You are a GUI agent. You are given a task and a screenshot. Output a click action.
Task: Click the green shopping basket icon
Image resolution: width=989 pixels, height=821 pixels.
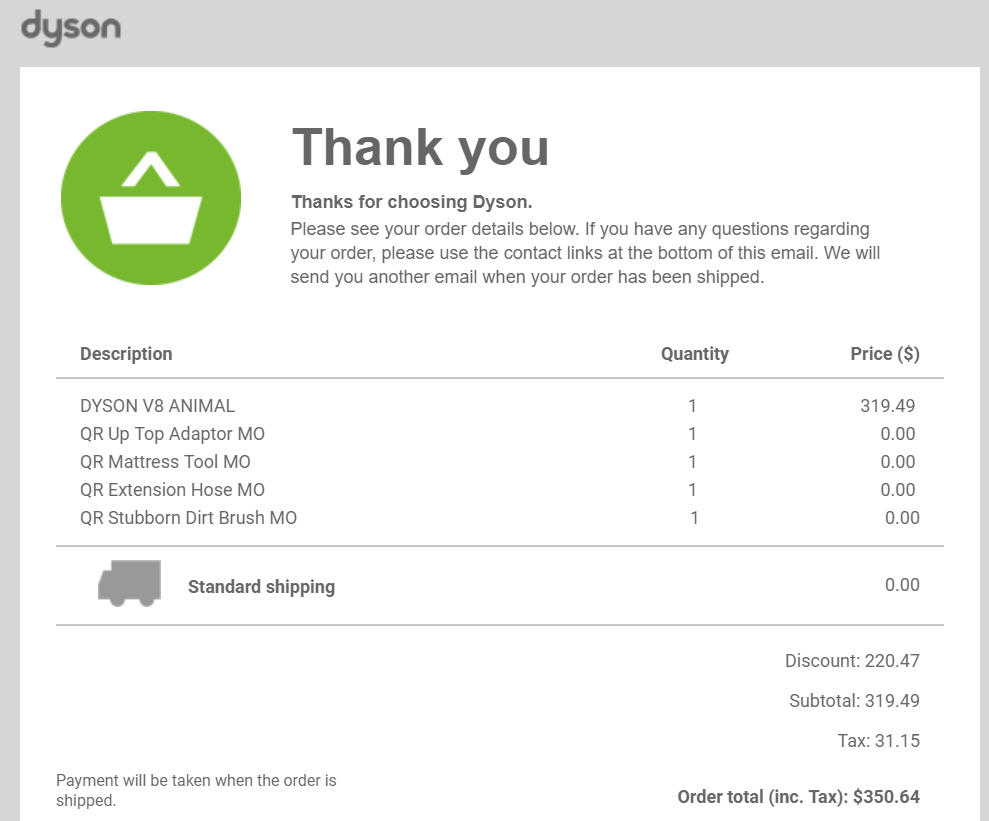(151, 195)
